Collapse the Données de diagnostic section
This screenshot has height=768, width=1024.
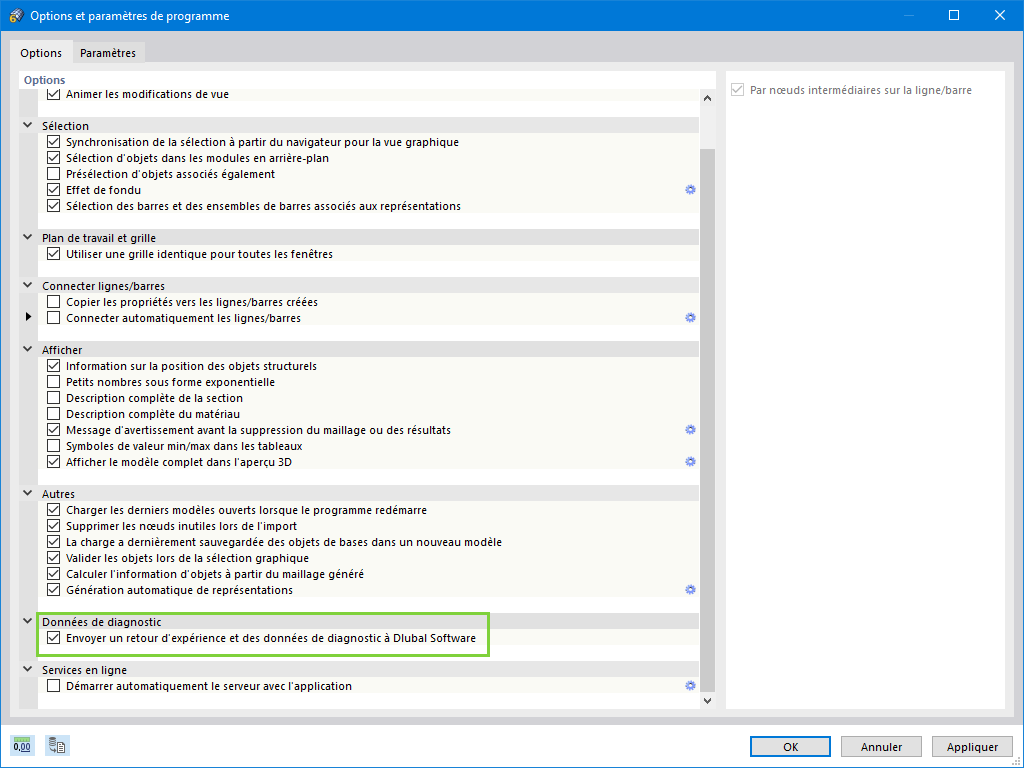pos(27,622)
